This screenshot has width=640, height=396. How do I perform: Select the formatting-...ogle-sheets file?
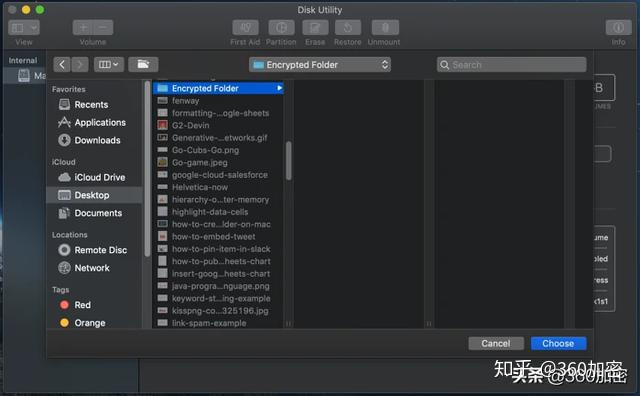[x=218, y=113]
